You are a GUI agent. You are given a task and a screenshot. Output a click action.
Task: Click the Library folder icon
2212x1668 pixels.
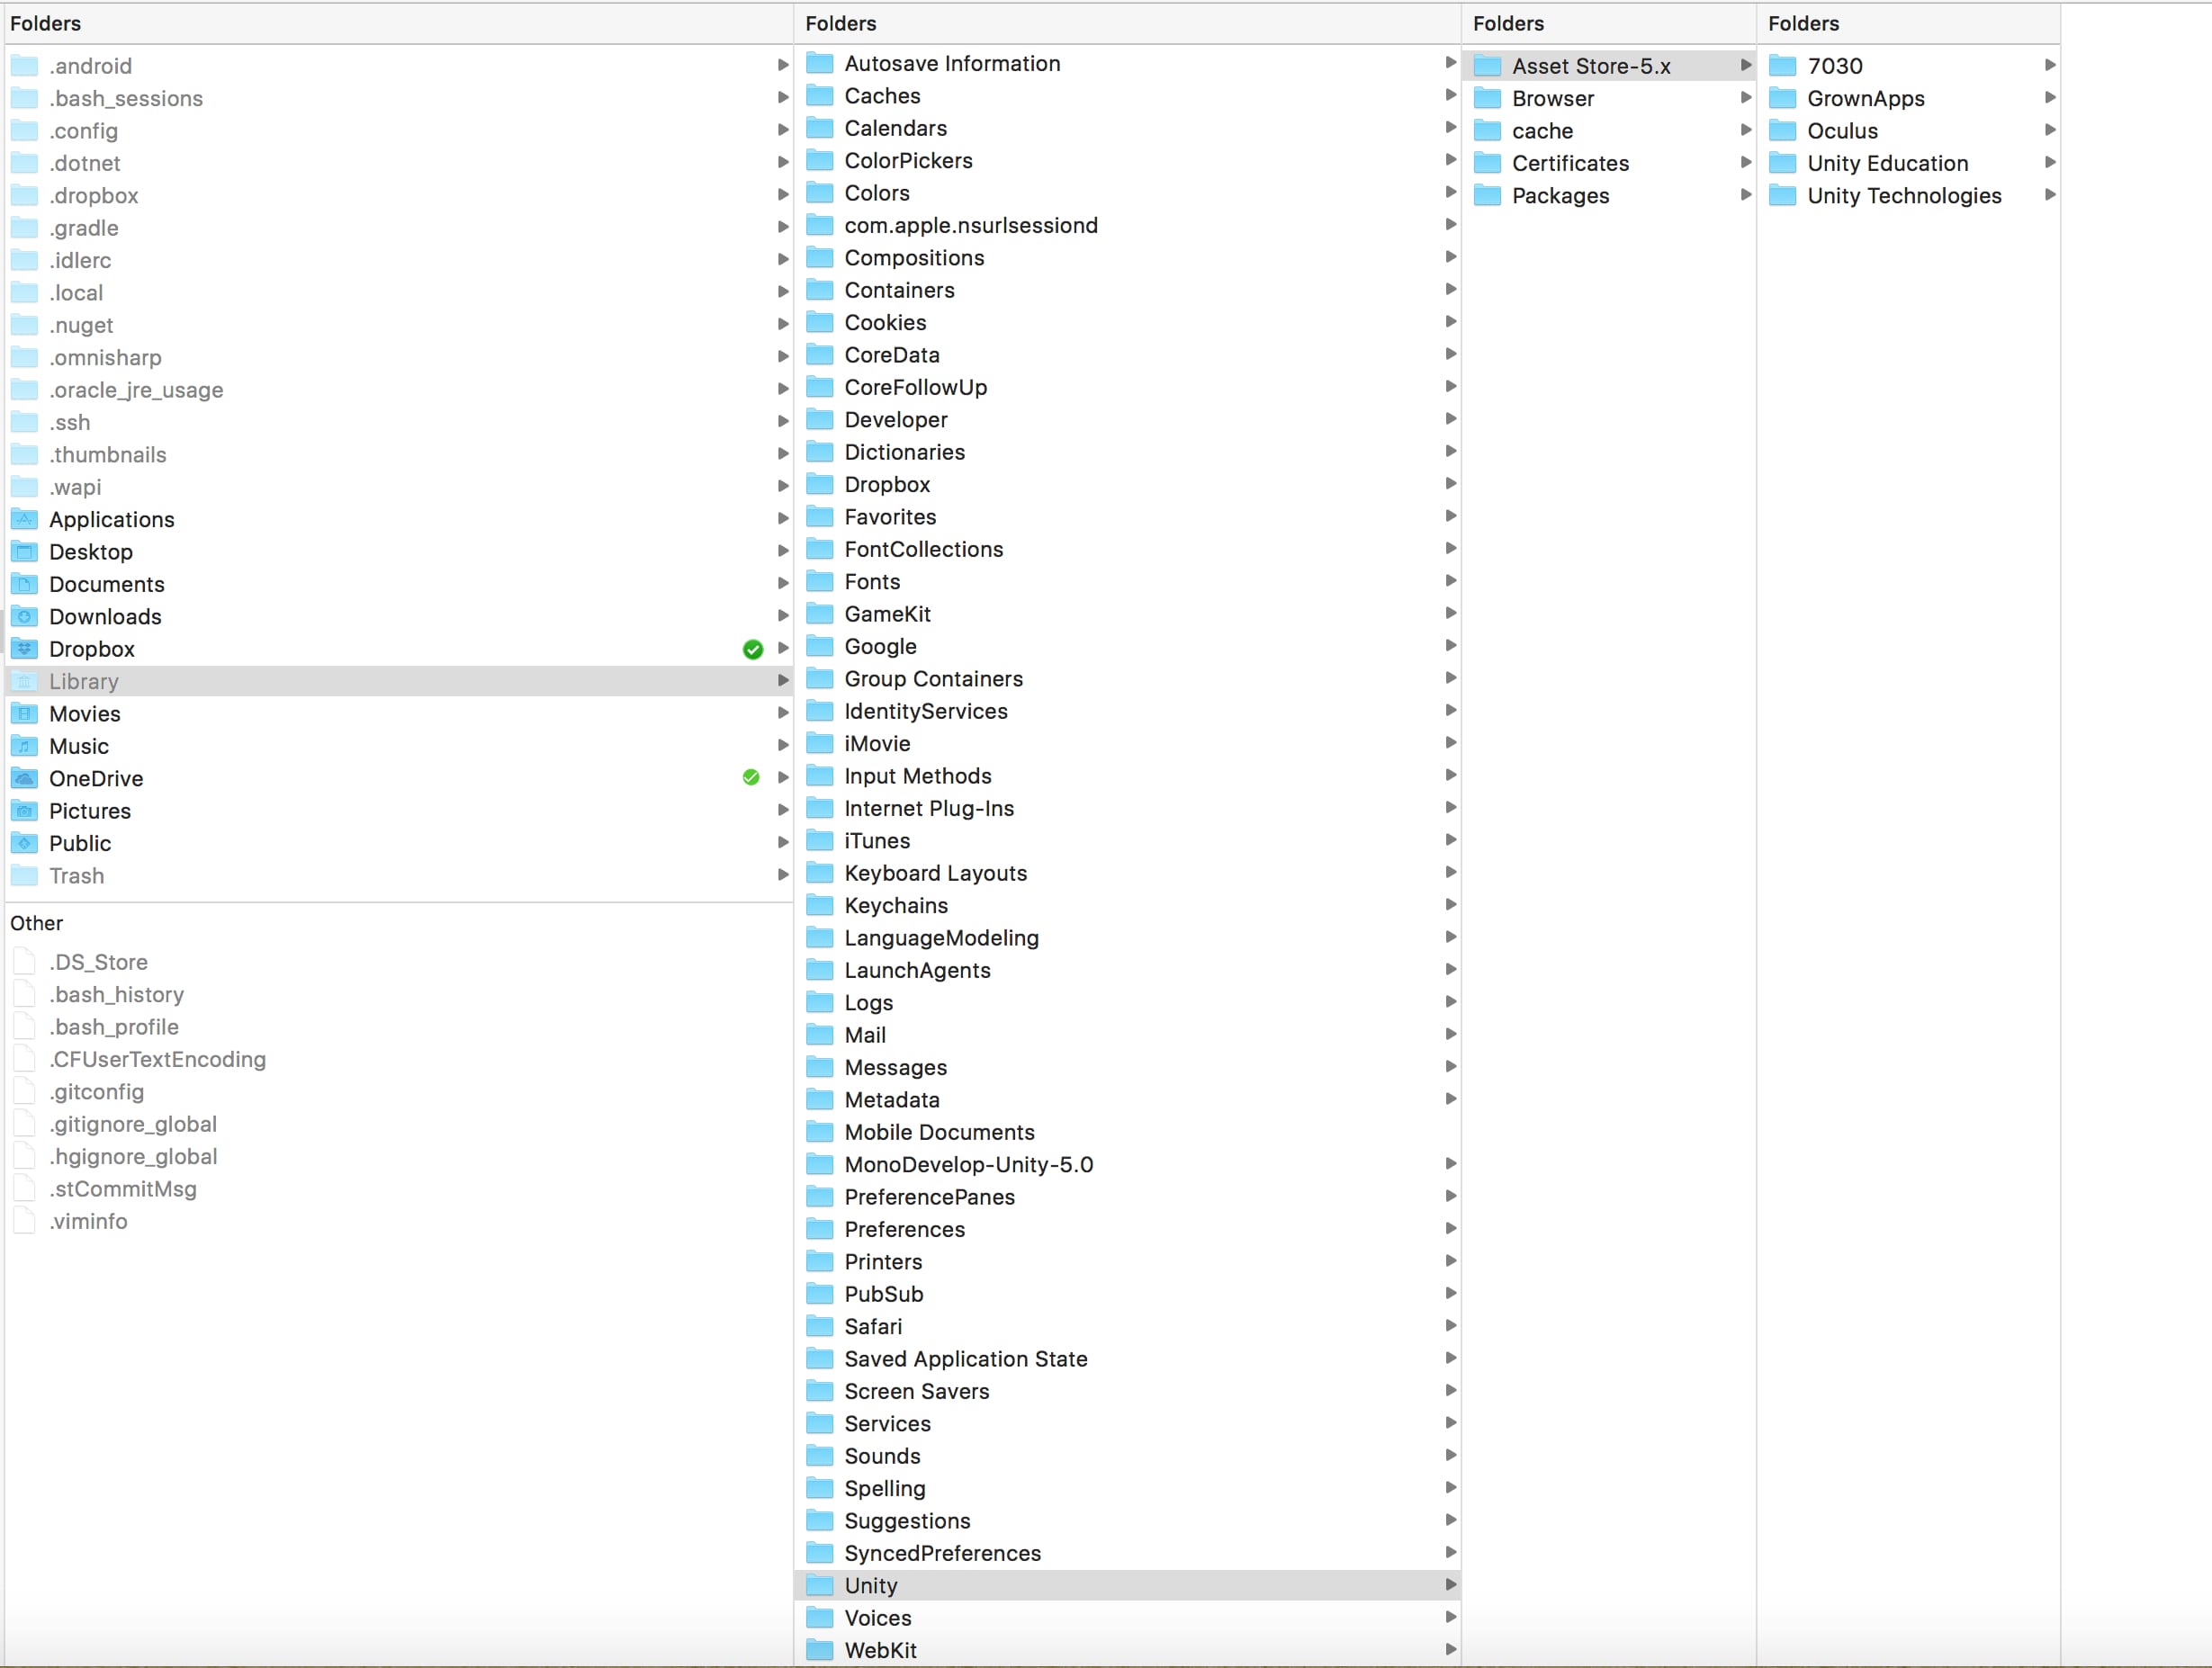point(24,681)
